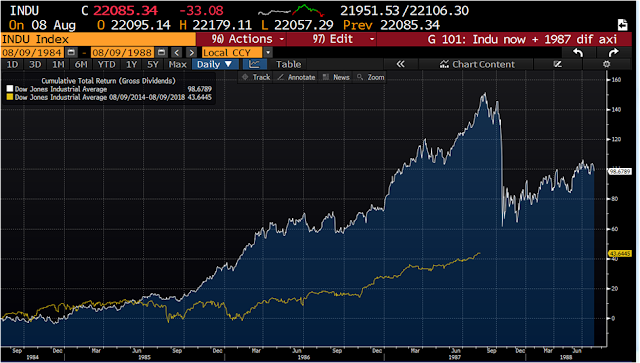Select the 1M range tab

[58, 64]
